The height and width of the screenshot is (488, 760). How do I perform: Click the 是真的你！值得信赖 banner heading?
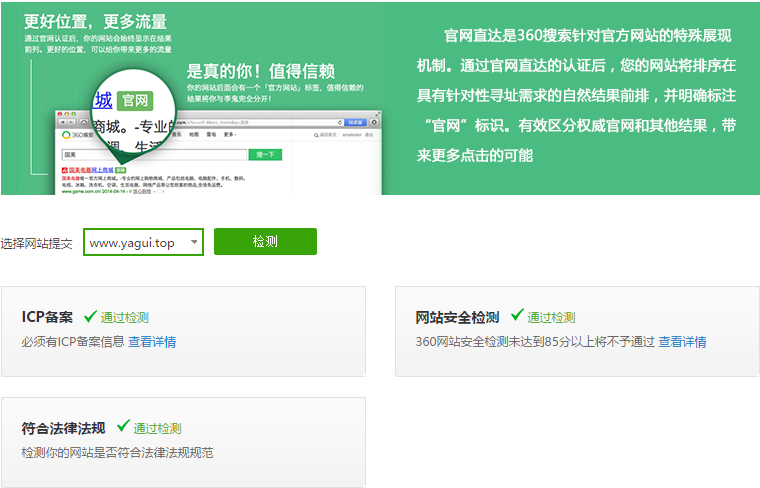tap(261, 71)
